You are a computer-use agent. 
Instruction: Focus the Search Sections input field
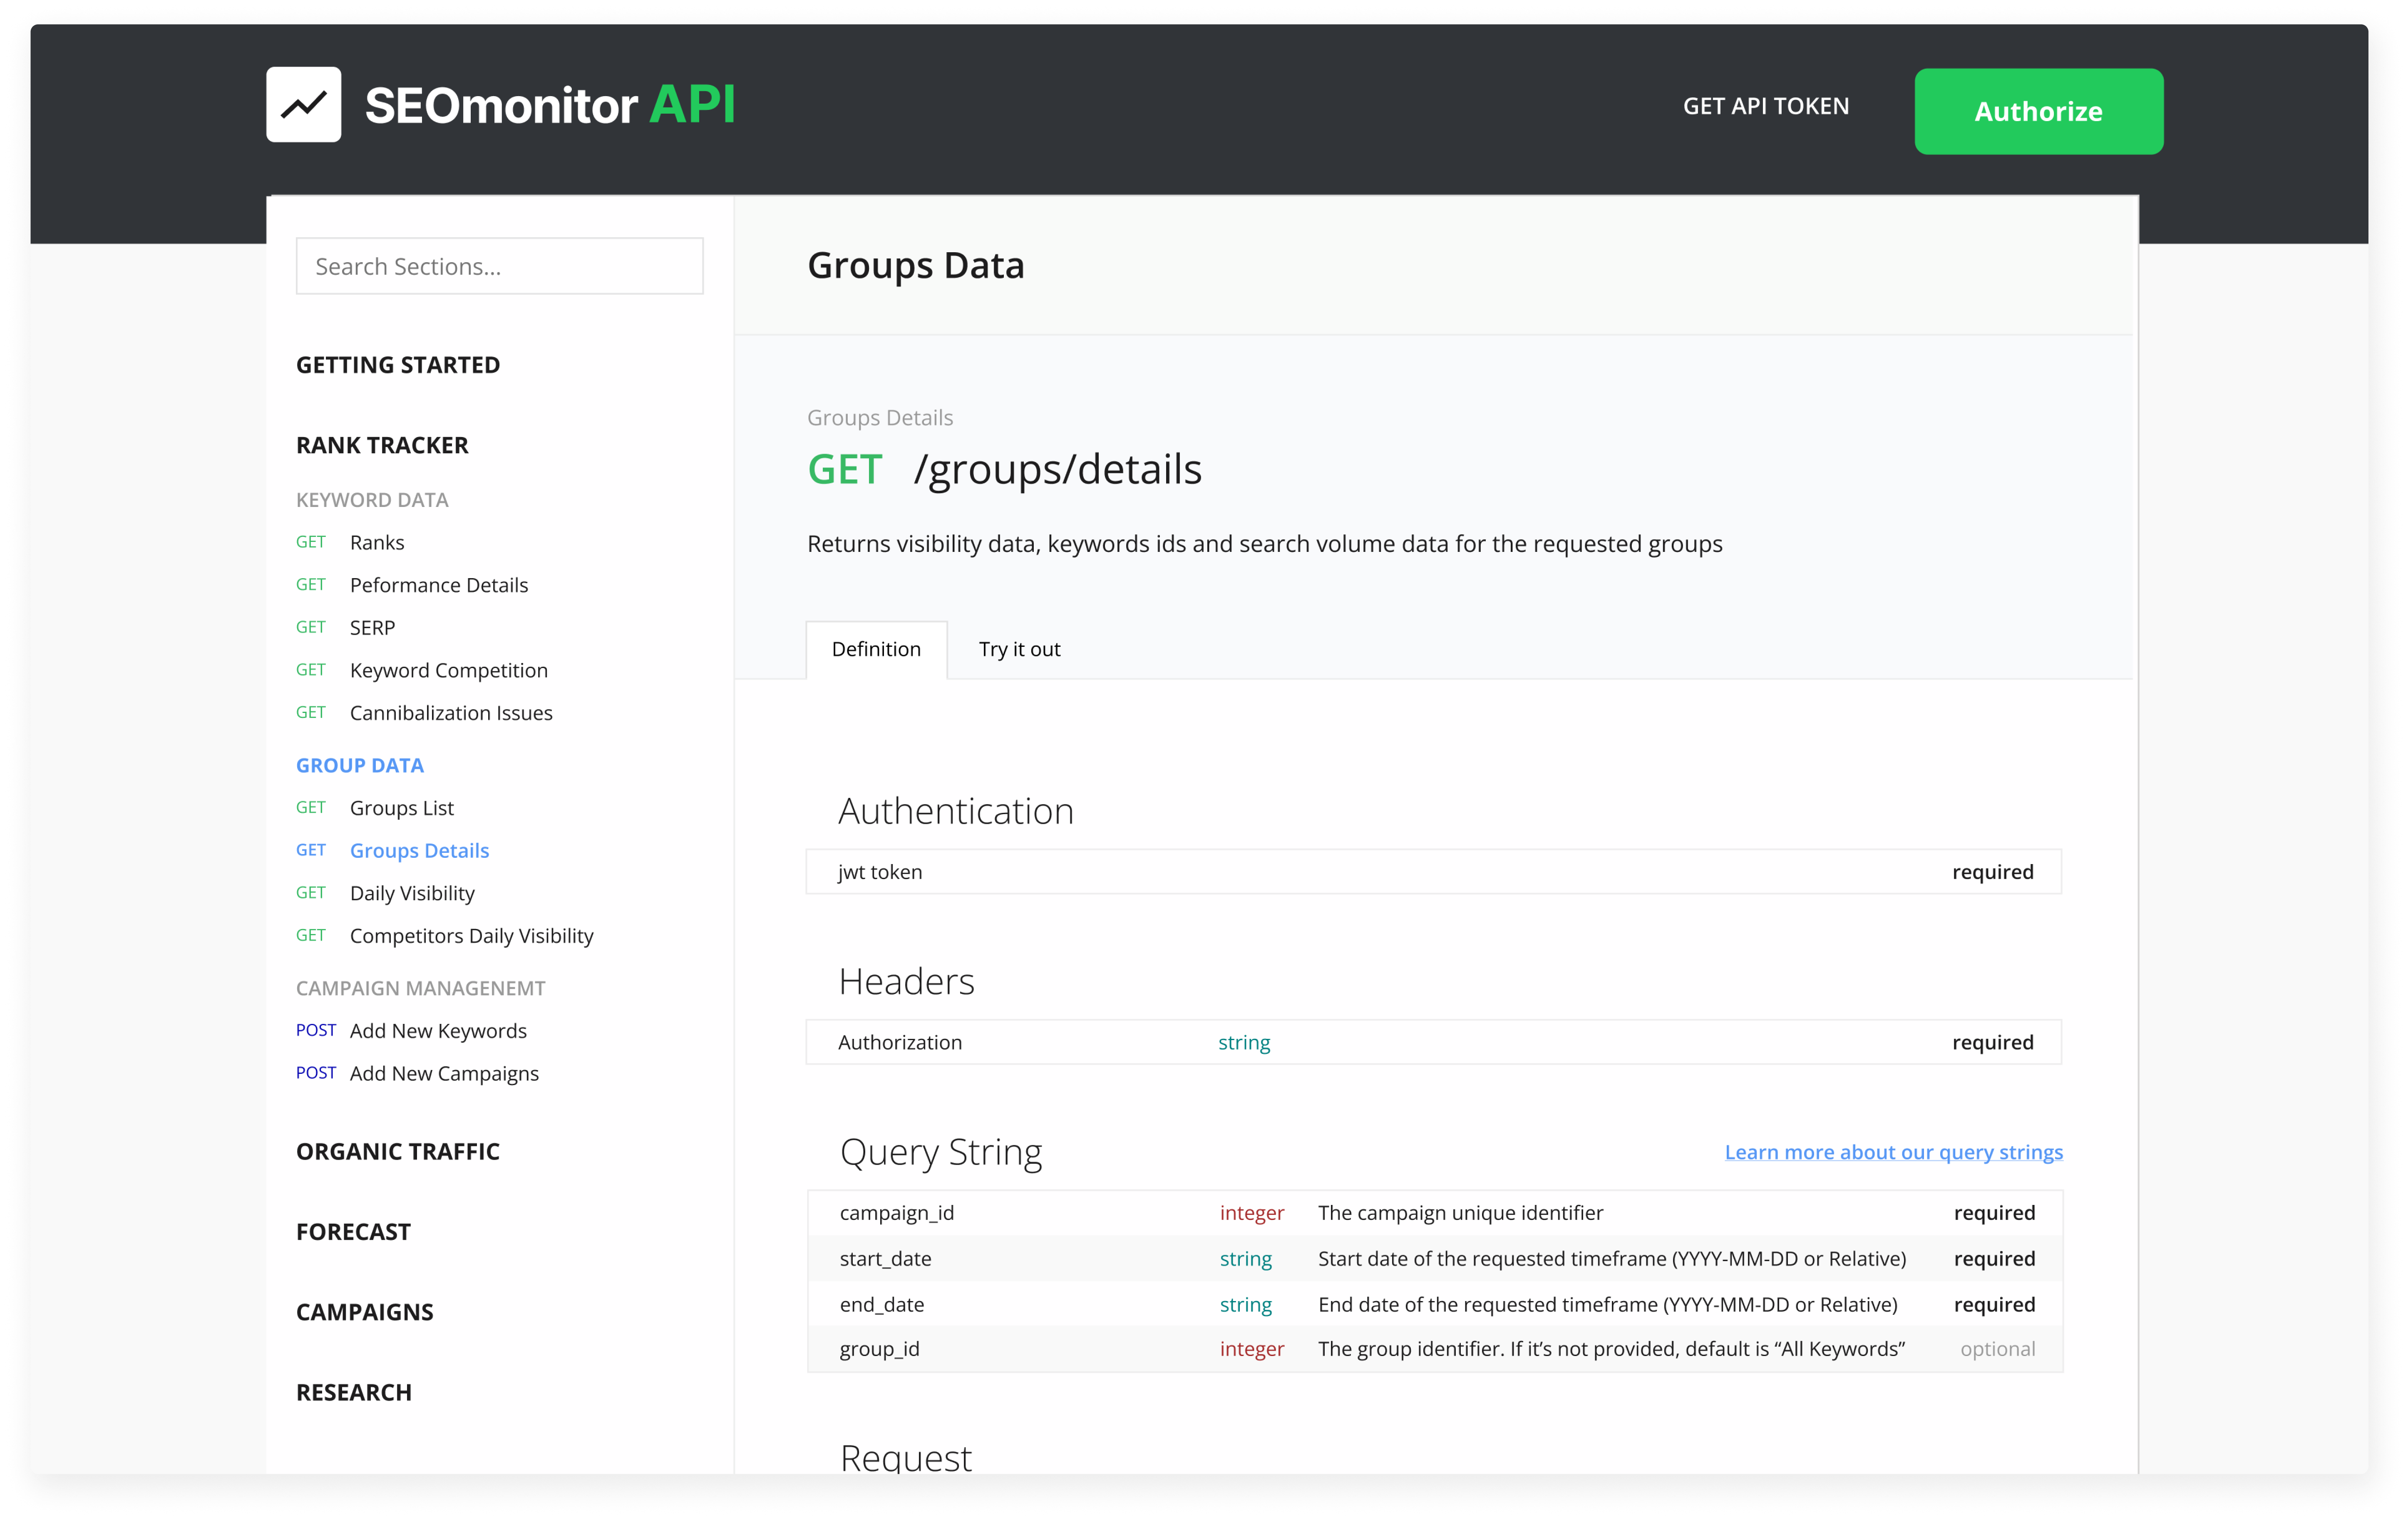tap(499, 266)
